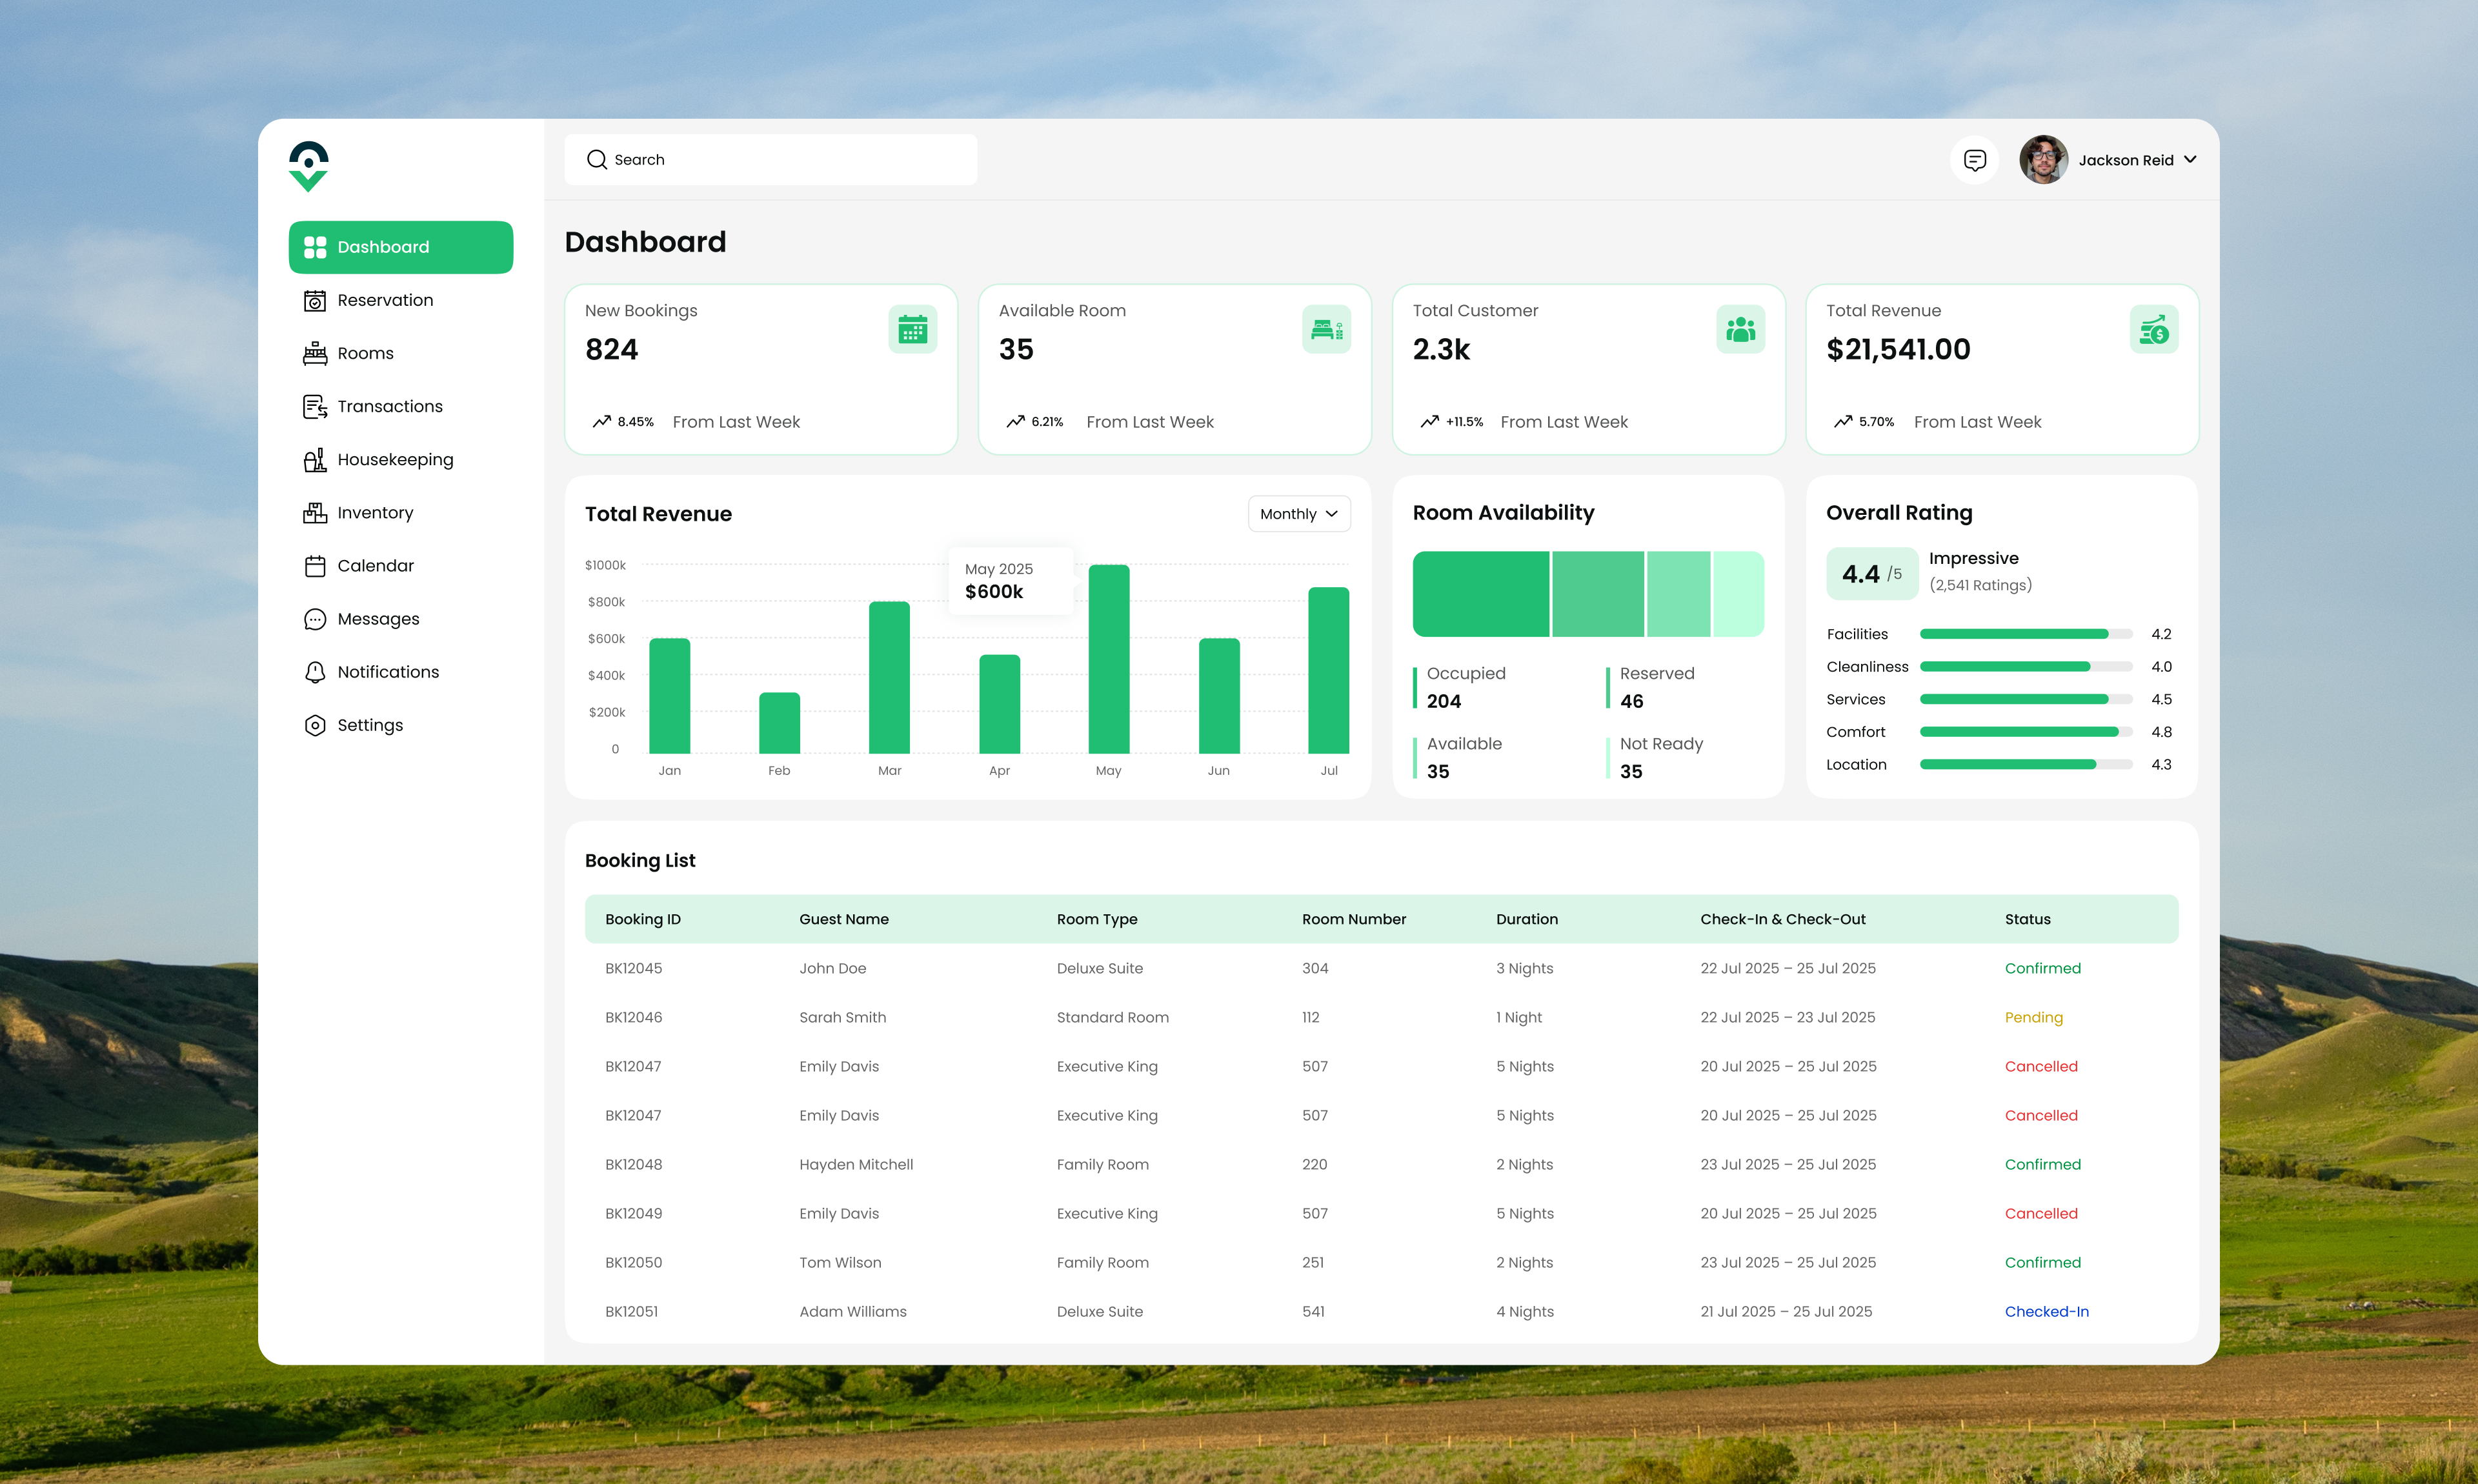The width and height of the screenshot is (2478, 1484).
Task: Click the $21,541.00 revenue value
Action: coord(1898,349)
